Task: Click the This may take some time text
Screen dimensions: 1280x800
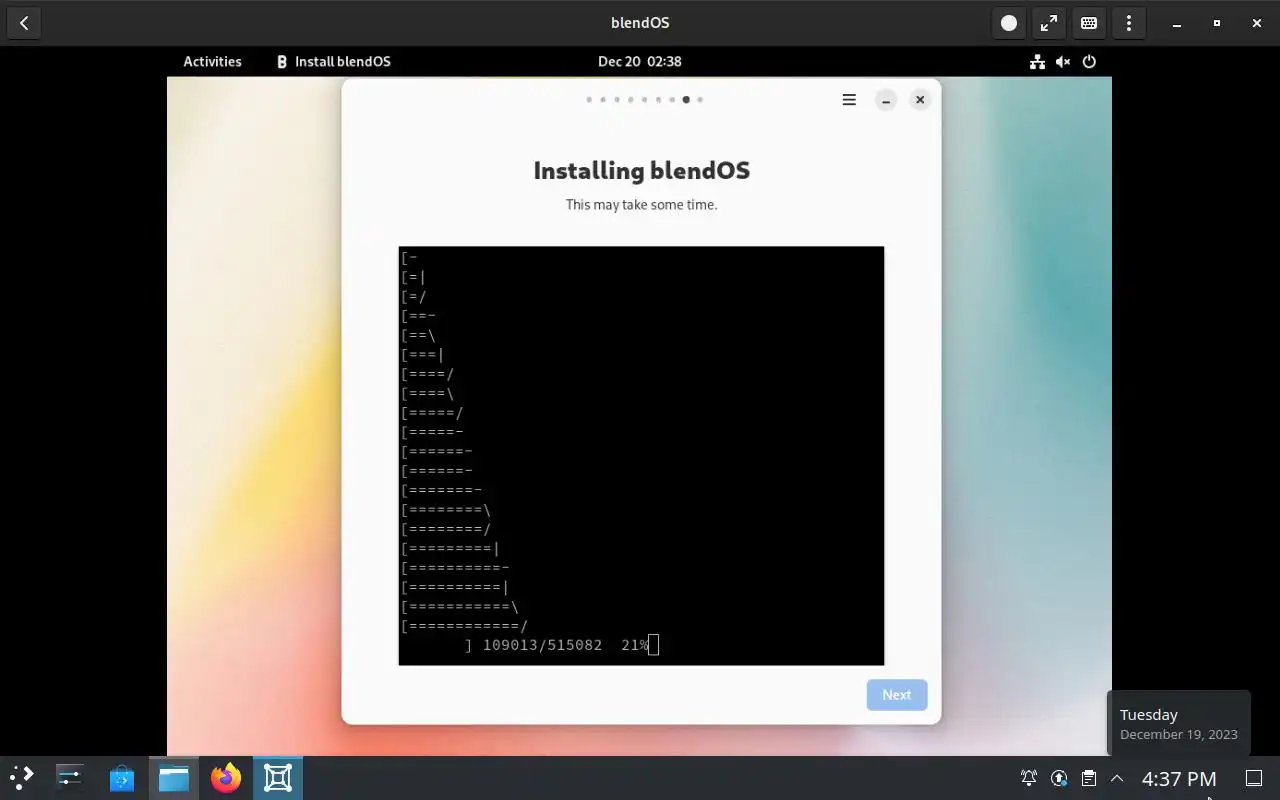Action: (x=641, y=204)
